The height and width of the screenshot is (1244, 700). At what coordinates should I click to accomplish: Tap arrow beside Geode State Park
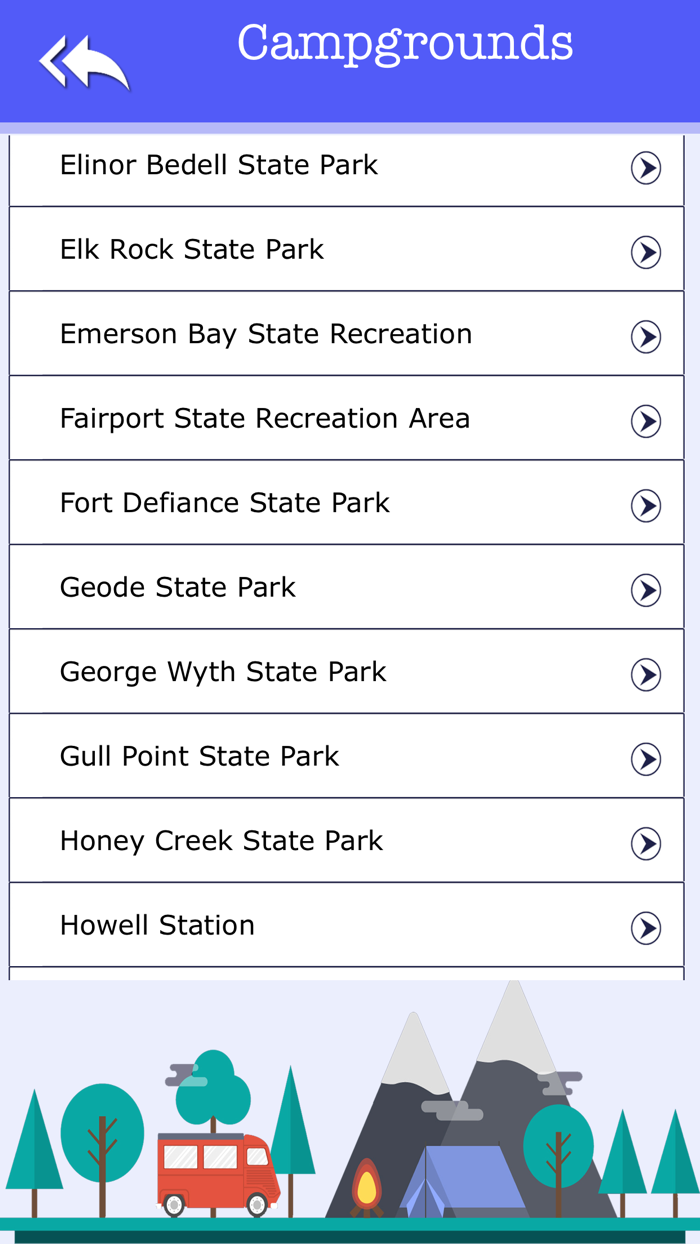coord(648,590)
